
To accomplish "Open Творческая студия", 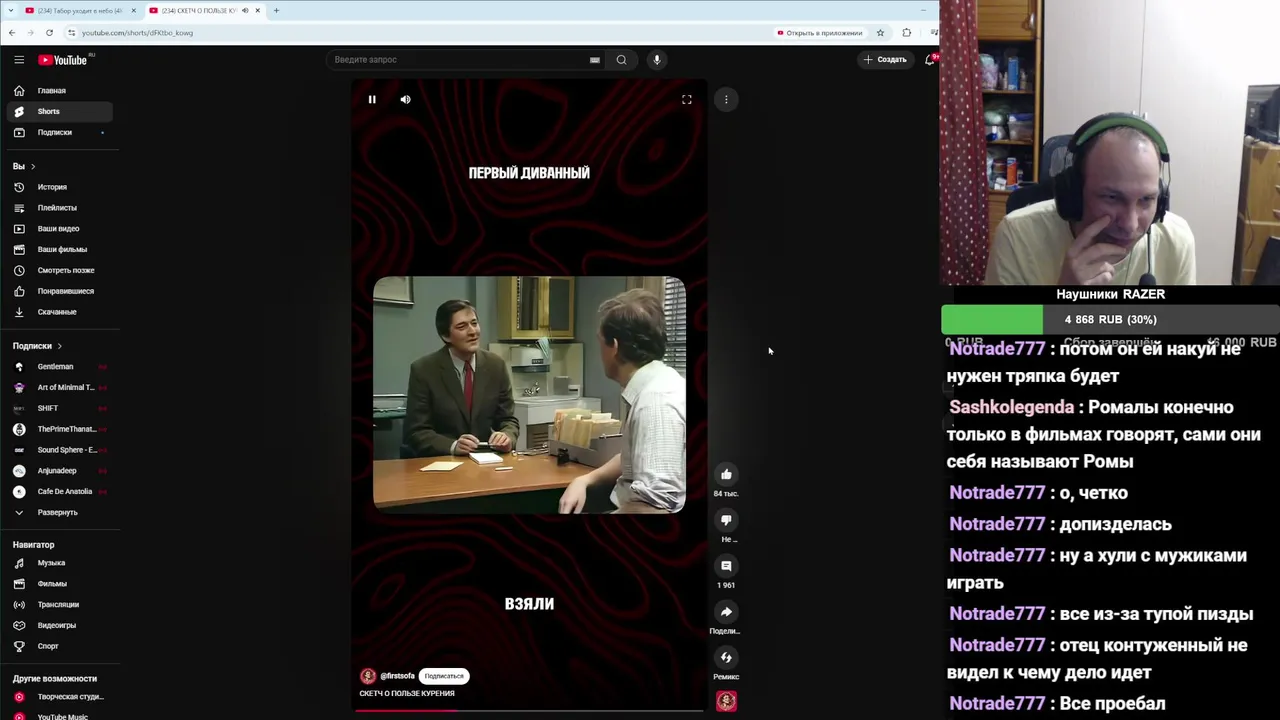I will [x=60, y=697].
